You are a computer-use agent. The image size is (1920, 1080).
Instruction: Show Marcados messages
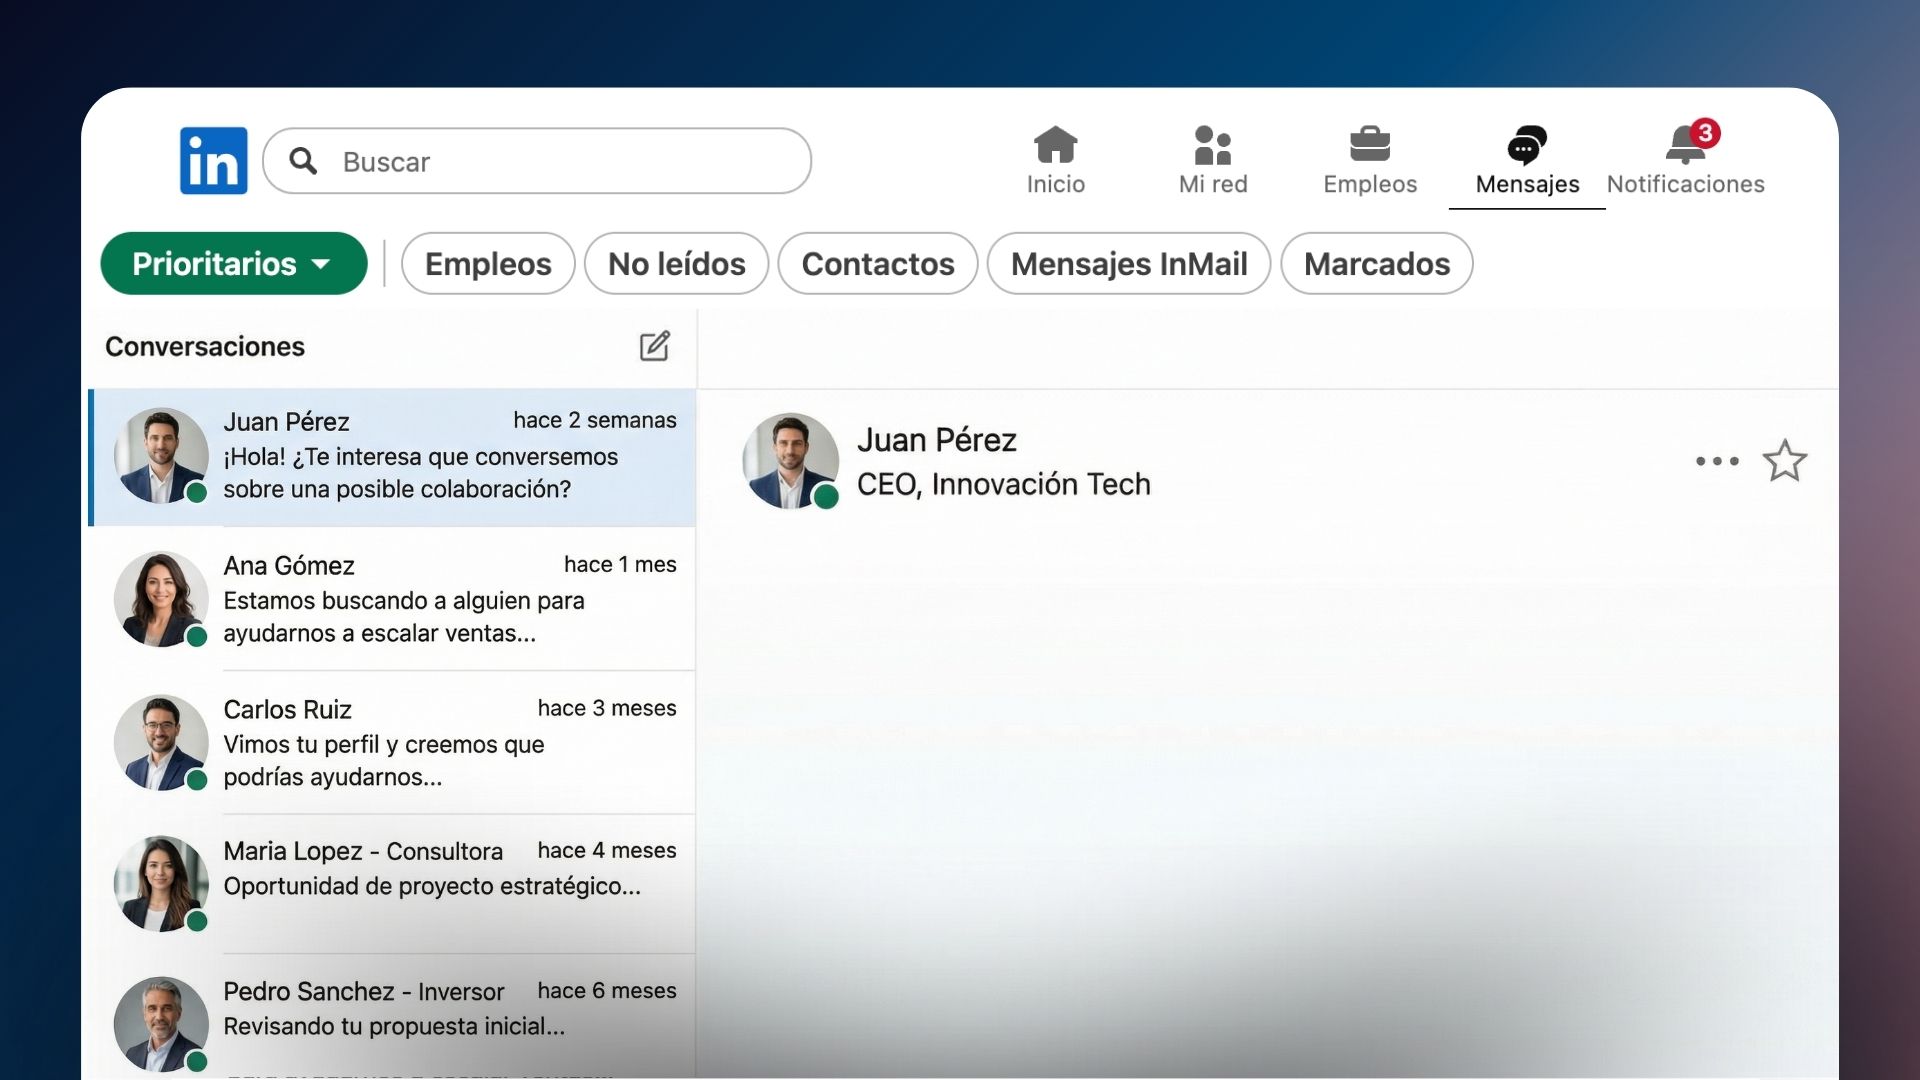click(x=1376, y=264)
